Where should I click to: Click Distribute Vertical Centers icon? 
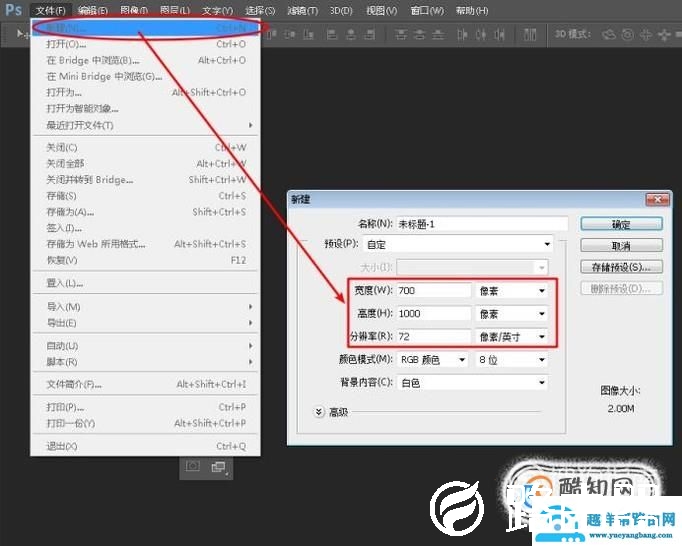pos(419,34)
